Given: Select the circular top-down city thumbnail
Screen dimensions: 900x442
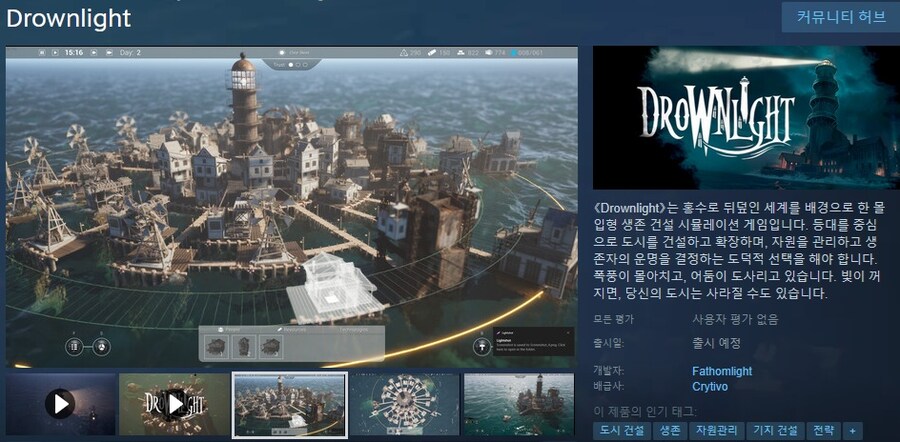Looking at the screenshot, I should tap(404, 404).
